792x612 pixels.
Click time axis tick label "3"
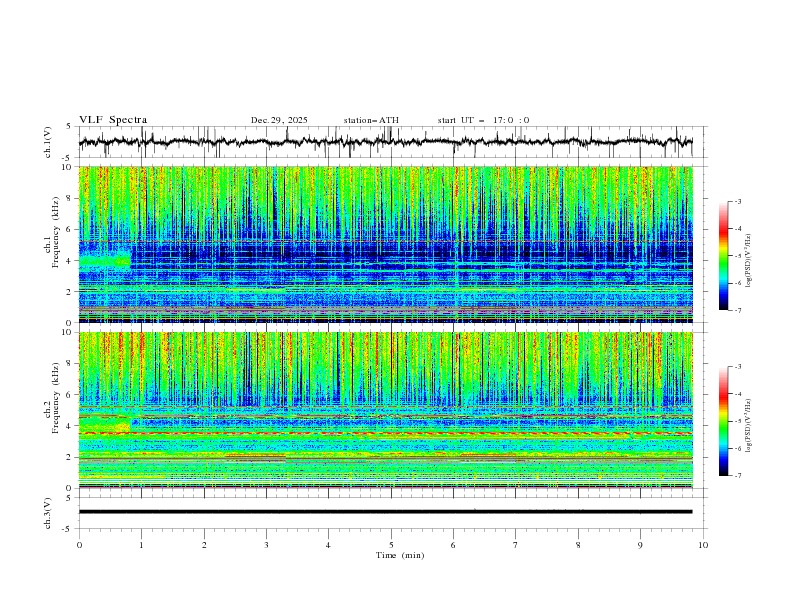tap(266, 545)
